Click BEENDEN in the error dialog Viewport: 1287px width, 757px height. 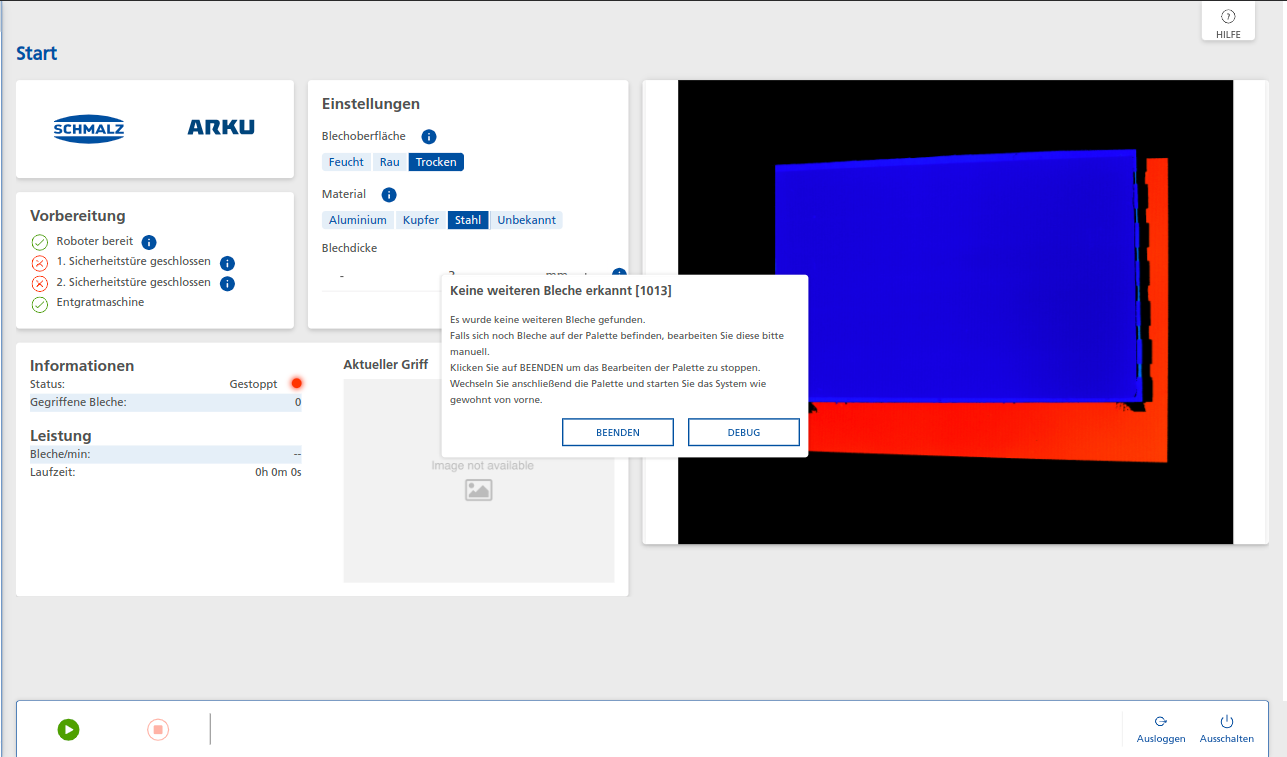(617, 432)
